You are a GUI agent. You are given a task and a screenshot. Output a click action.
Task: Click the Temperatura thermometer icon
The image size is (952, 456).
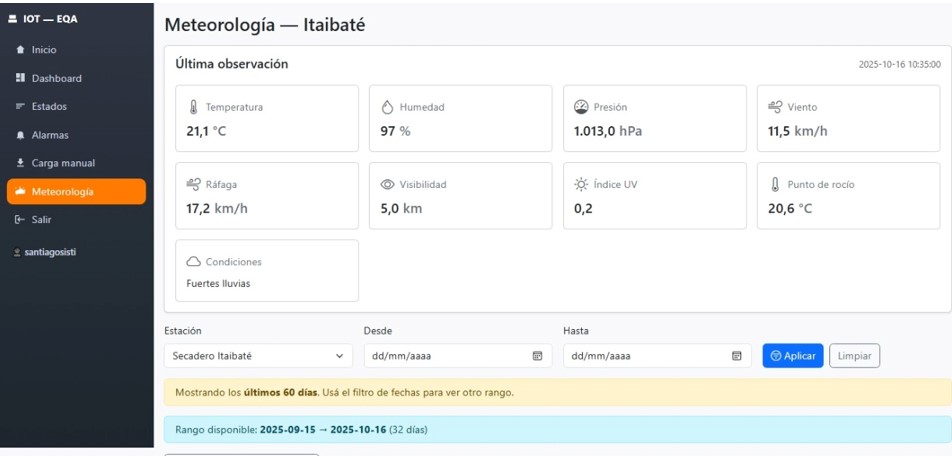pos(193,107)
